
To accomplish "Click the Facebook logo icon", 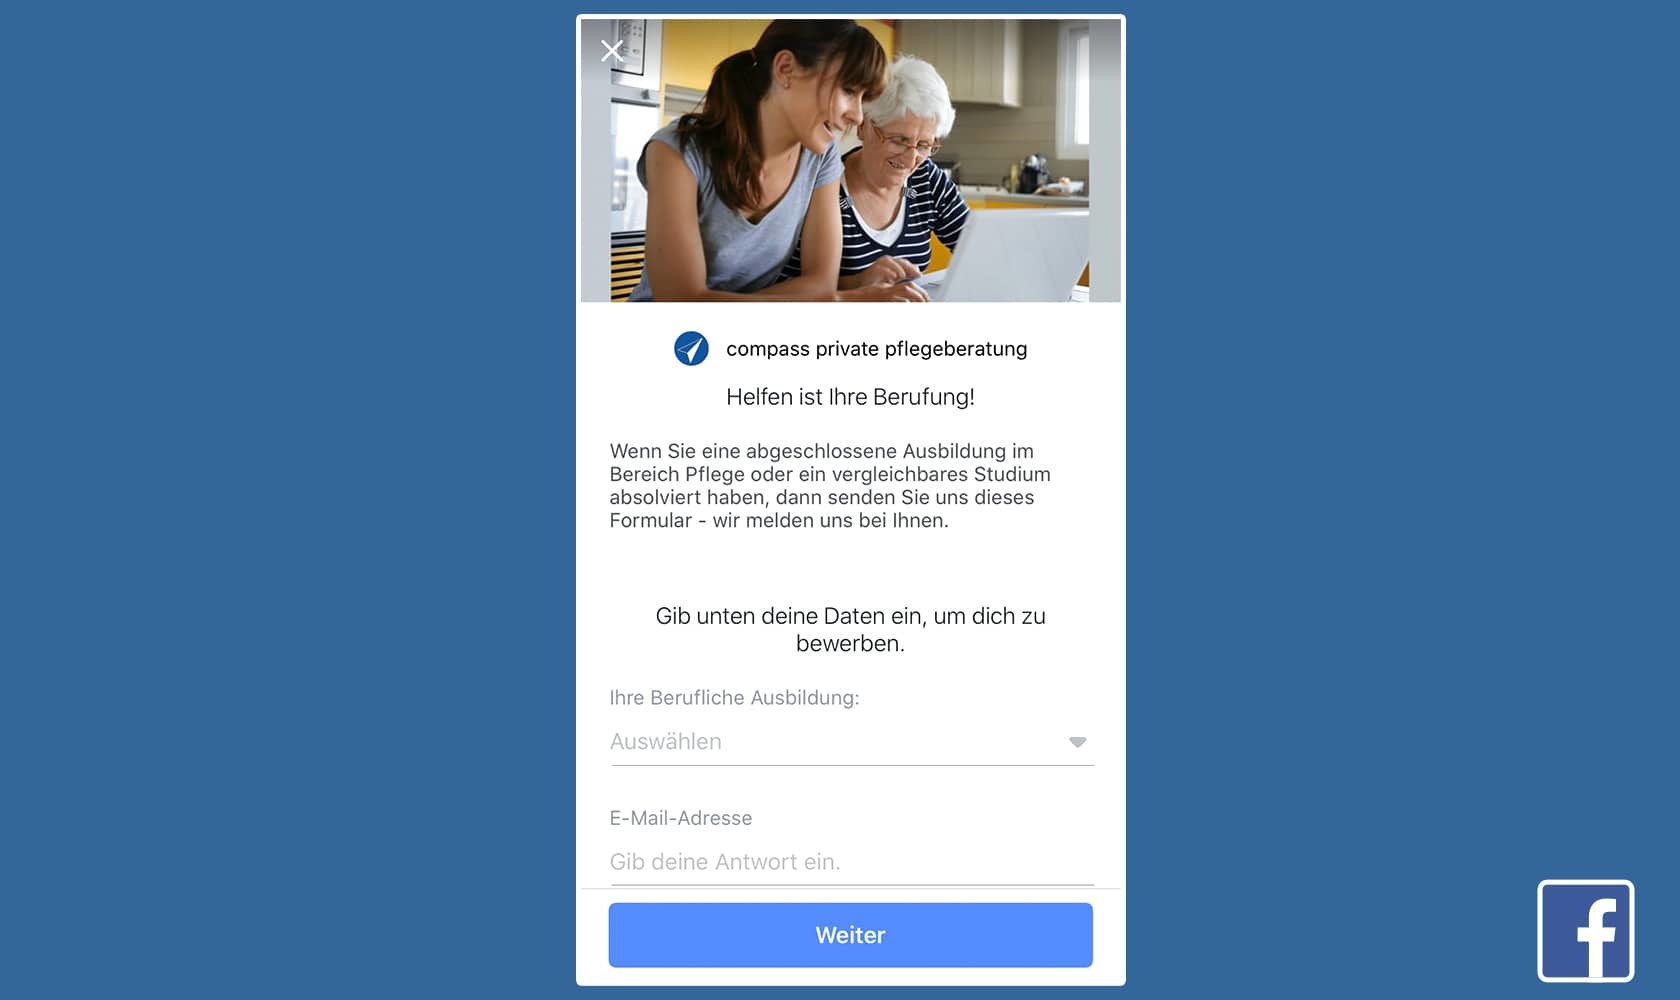I will point(1585,931).
